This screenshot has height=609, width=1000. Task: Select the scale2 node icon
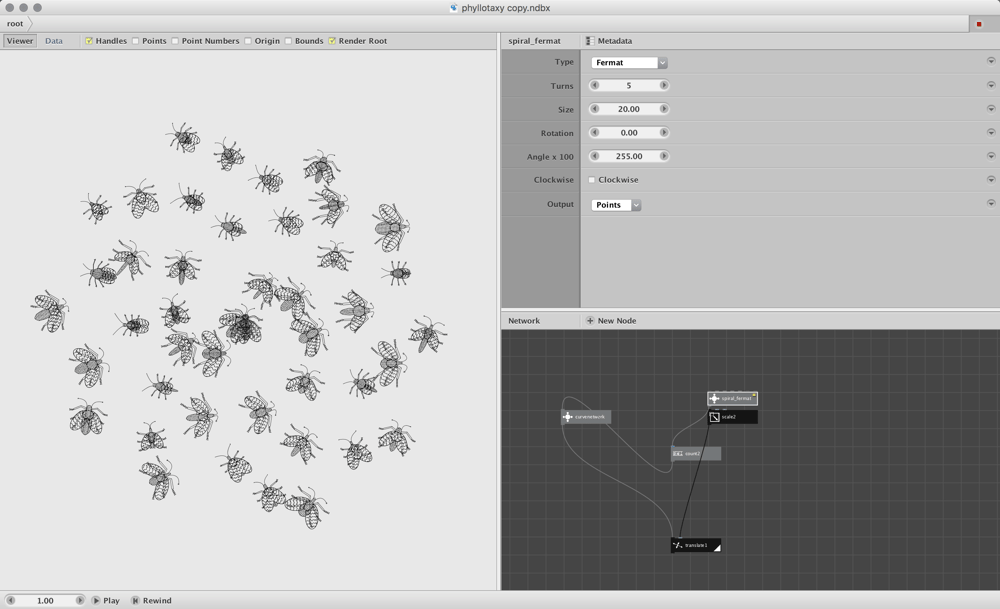[x=714, y=417]
